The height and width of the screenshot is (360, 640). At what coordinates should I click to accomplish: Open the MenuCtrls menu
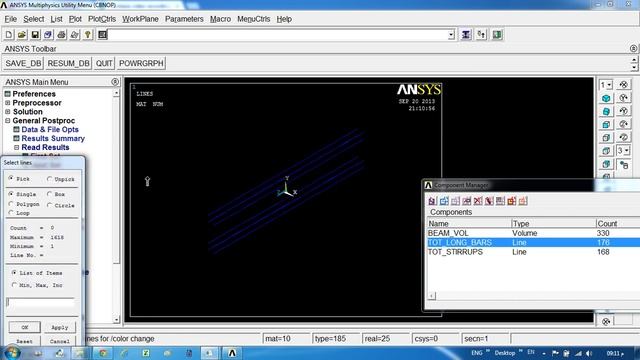pyautogui.click(x=253, y=19)
